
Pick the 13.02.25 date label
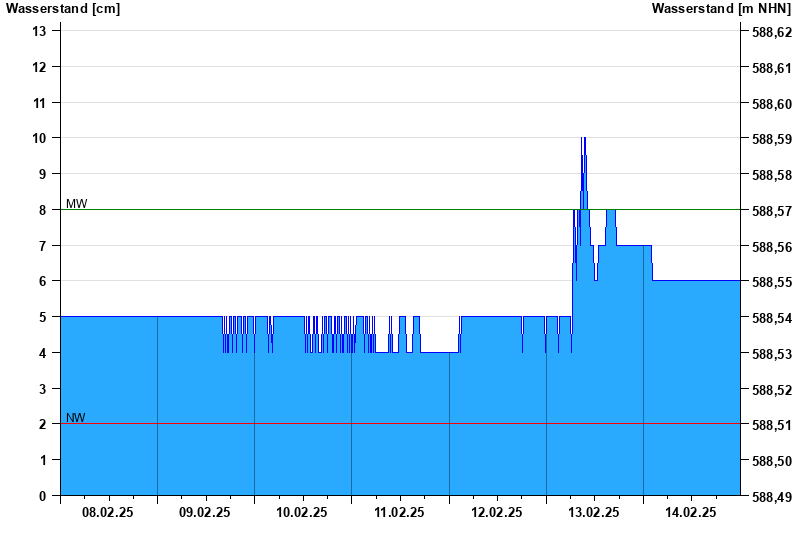click(x=594, y=512)
